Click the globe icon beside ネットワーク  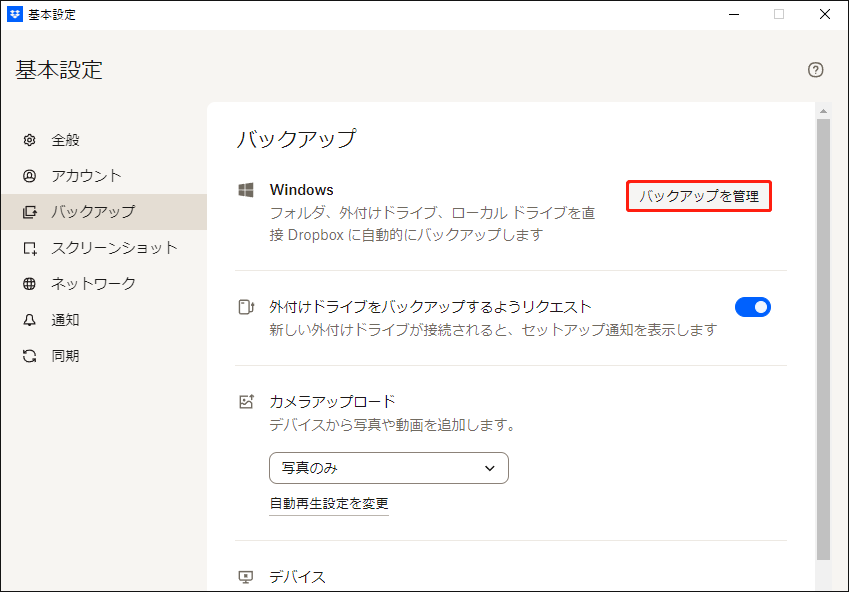29,284
